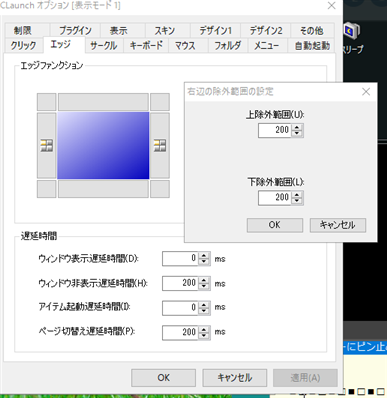Decrease the 上除外範囲 value with down arrow

click(x=297, y=133)
